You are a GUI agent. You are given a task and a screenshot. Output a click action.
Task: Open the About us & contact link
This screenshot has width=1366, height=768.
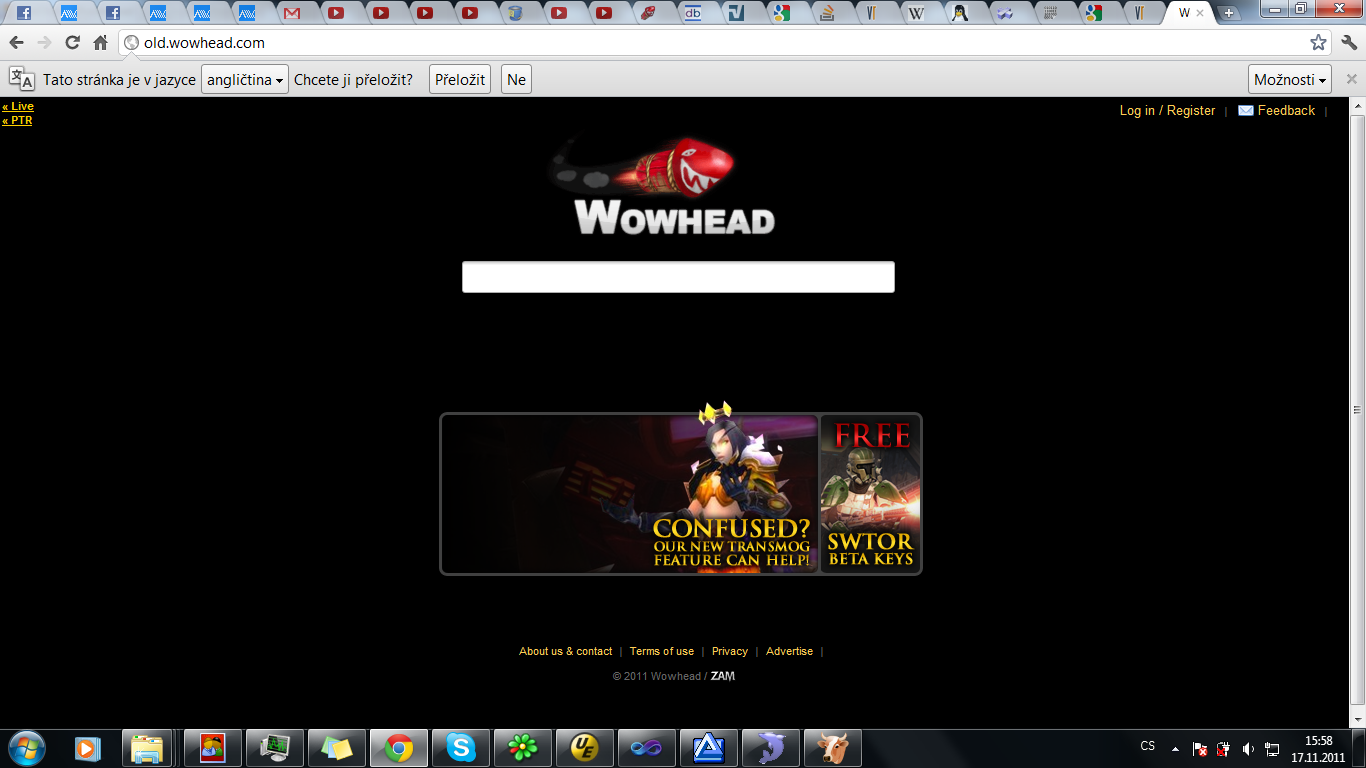pyautogui.click(x=565, y=651)
